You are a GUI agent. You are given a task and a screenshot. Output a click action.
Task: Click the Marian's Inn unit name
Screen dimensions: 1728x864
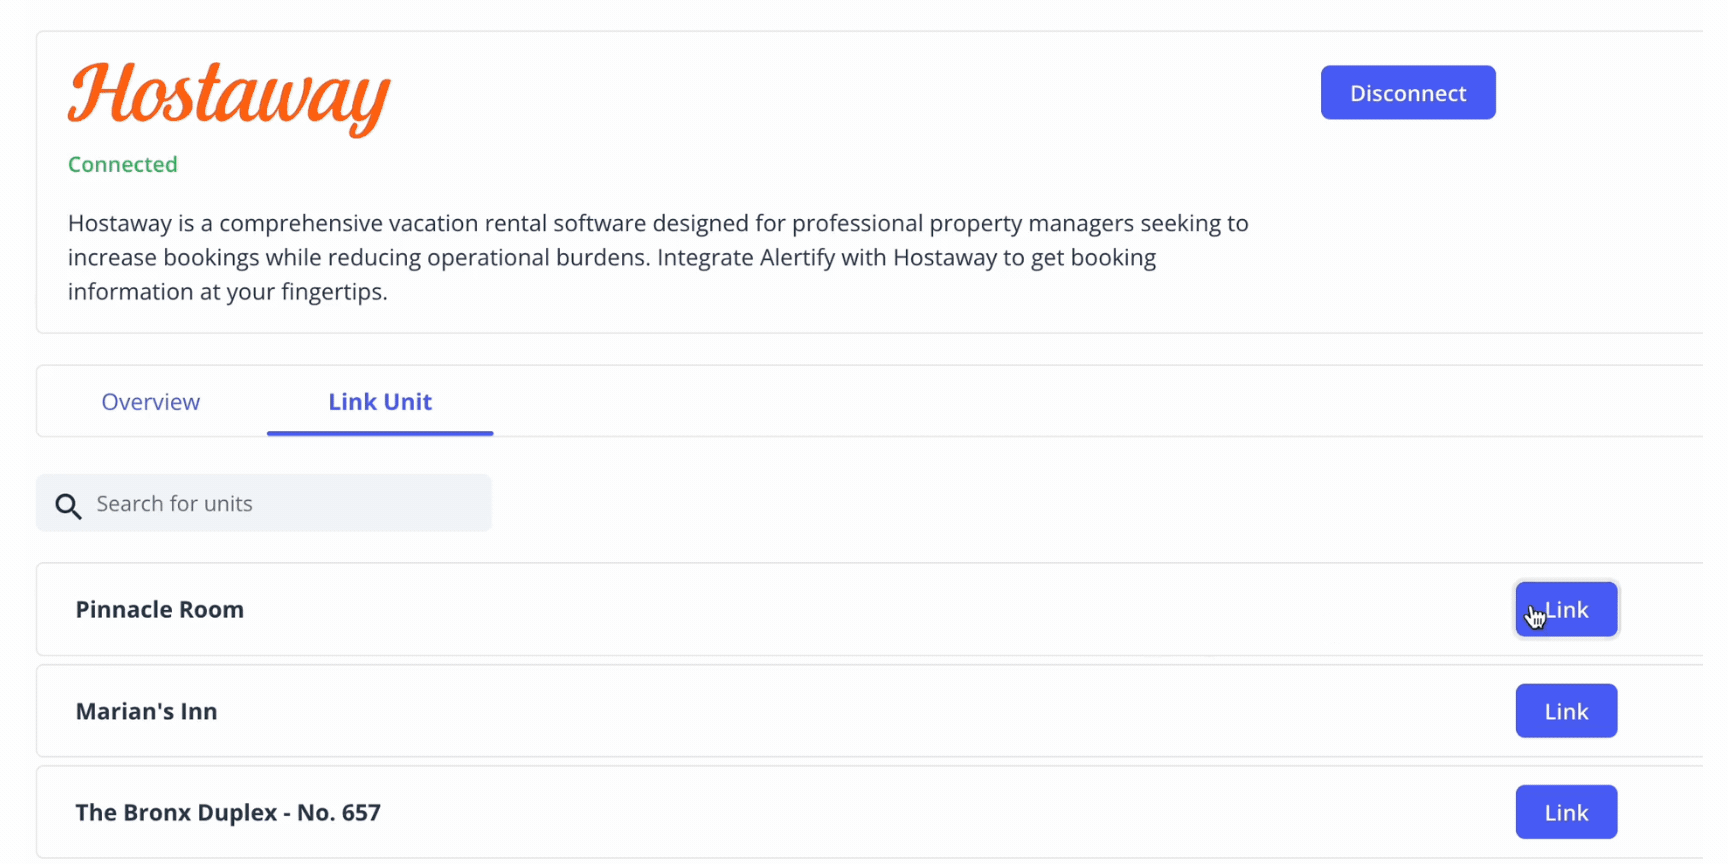[146, 712]
